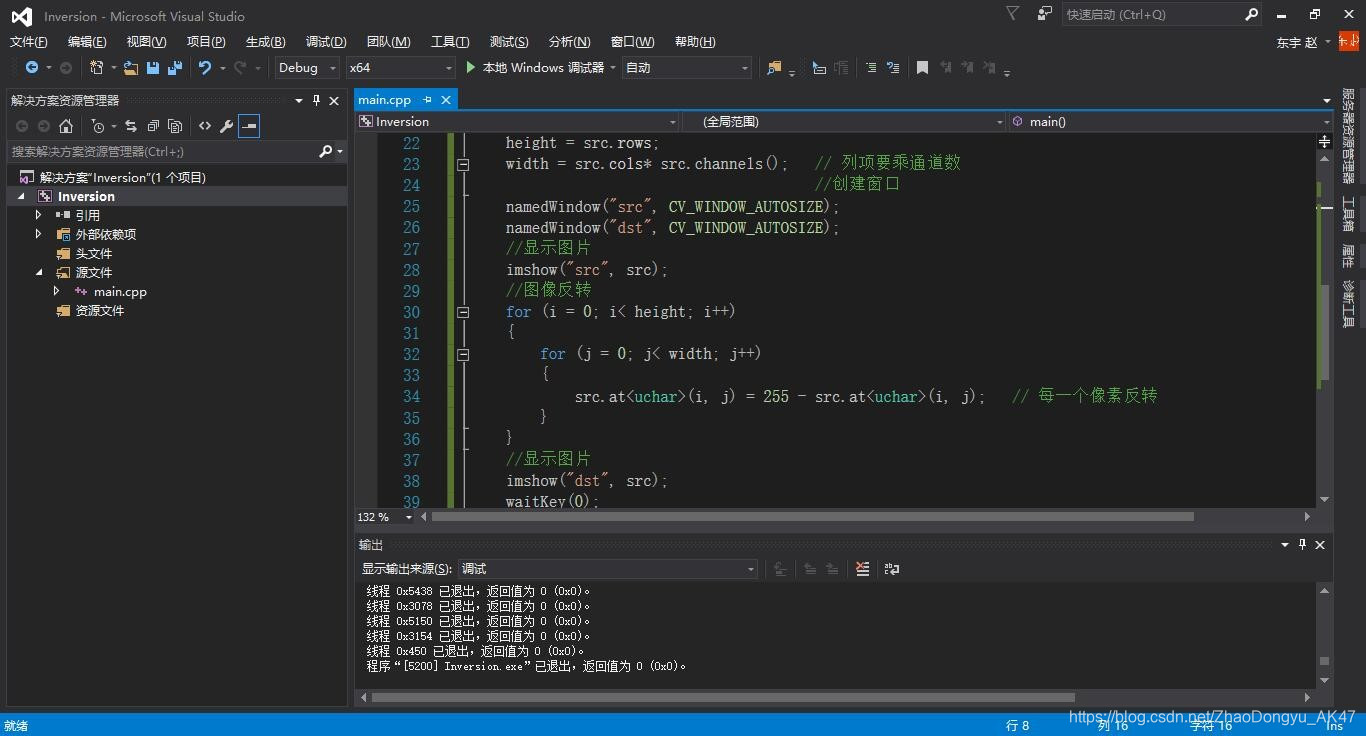Click the Solution Explorer search magnifier icon
Screen dimensions: 1366x736
325,151
